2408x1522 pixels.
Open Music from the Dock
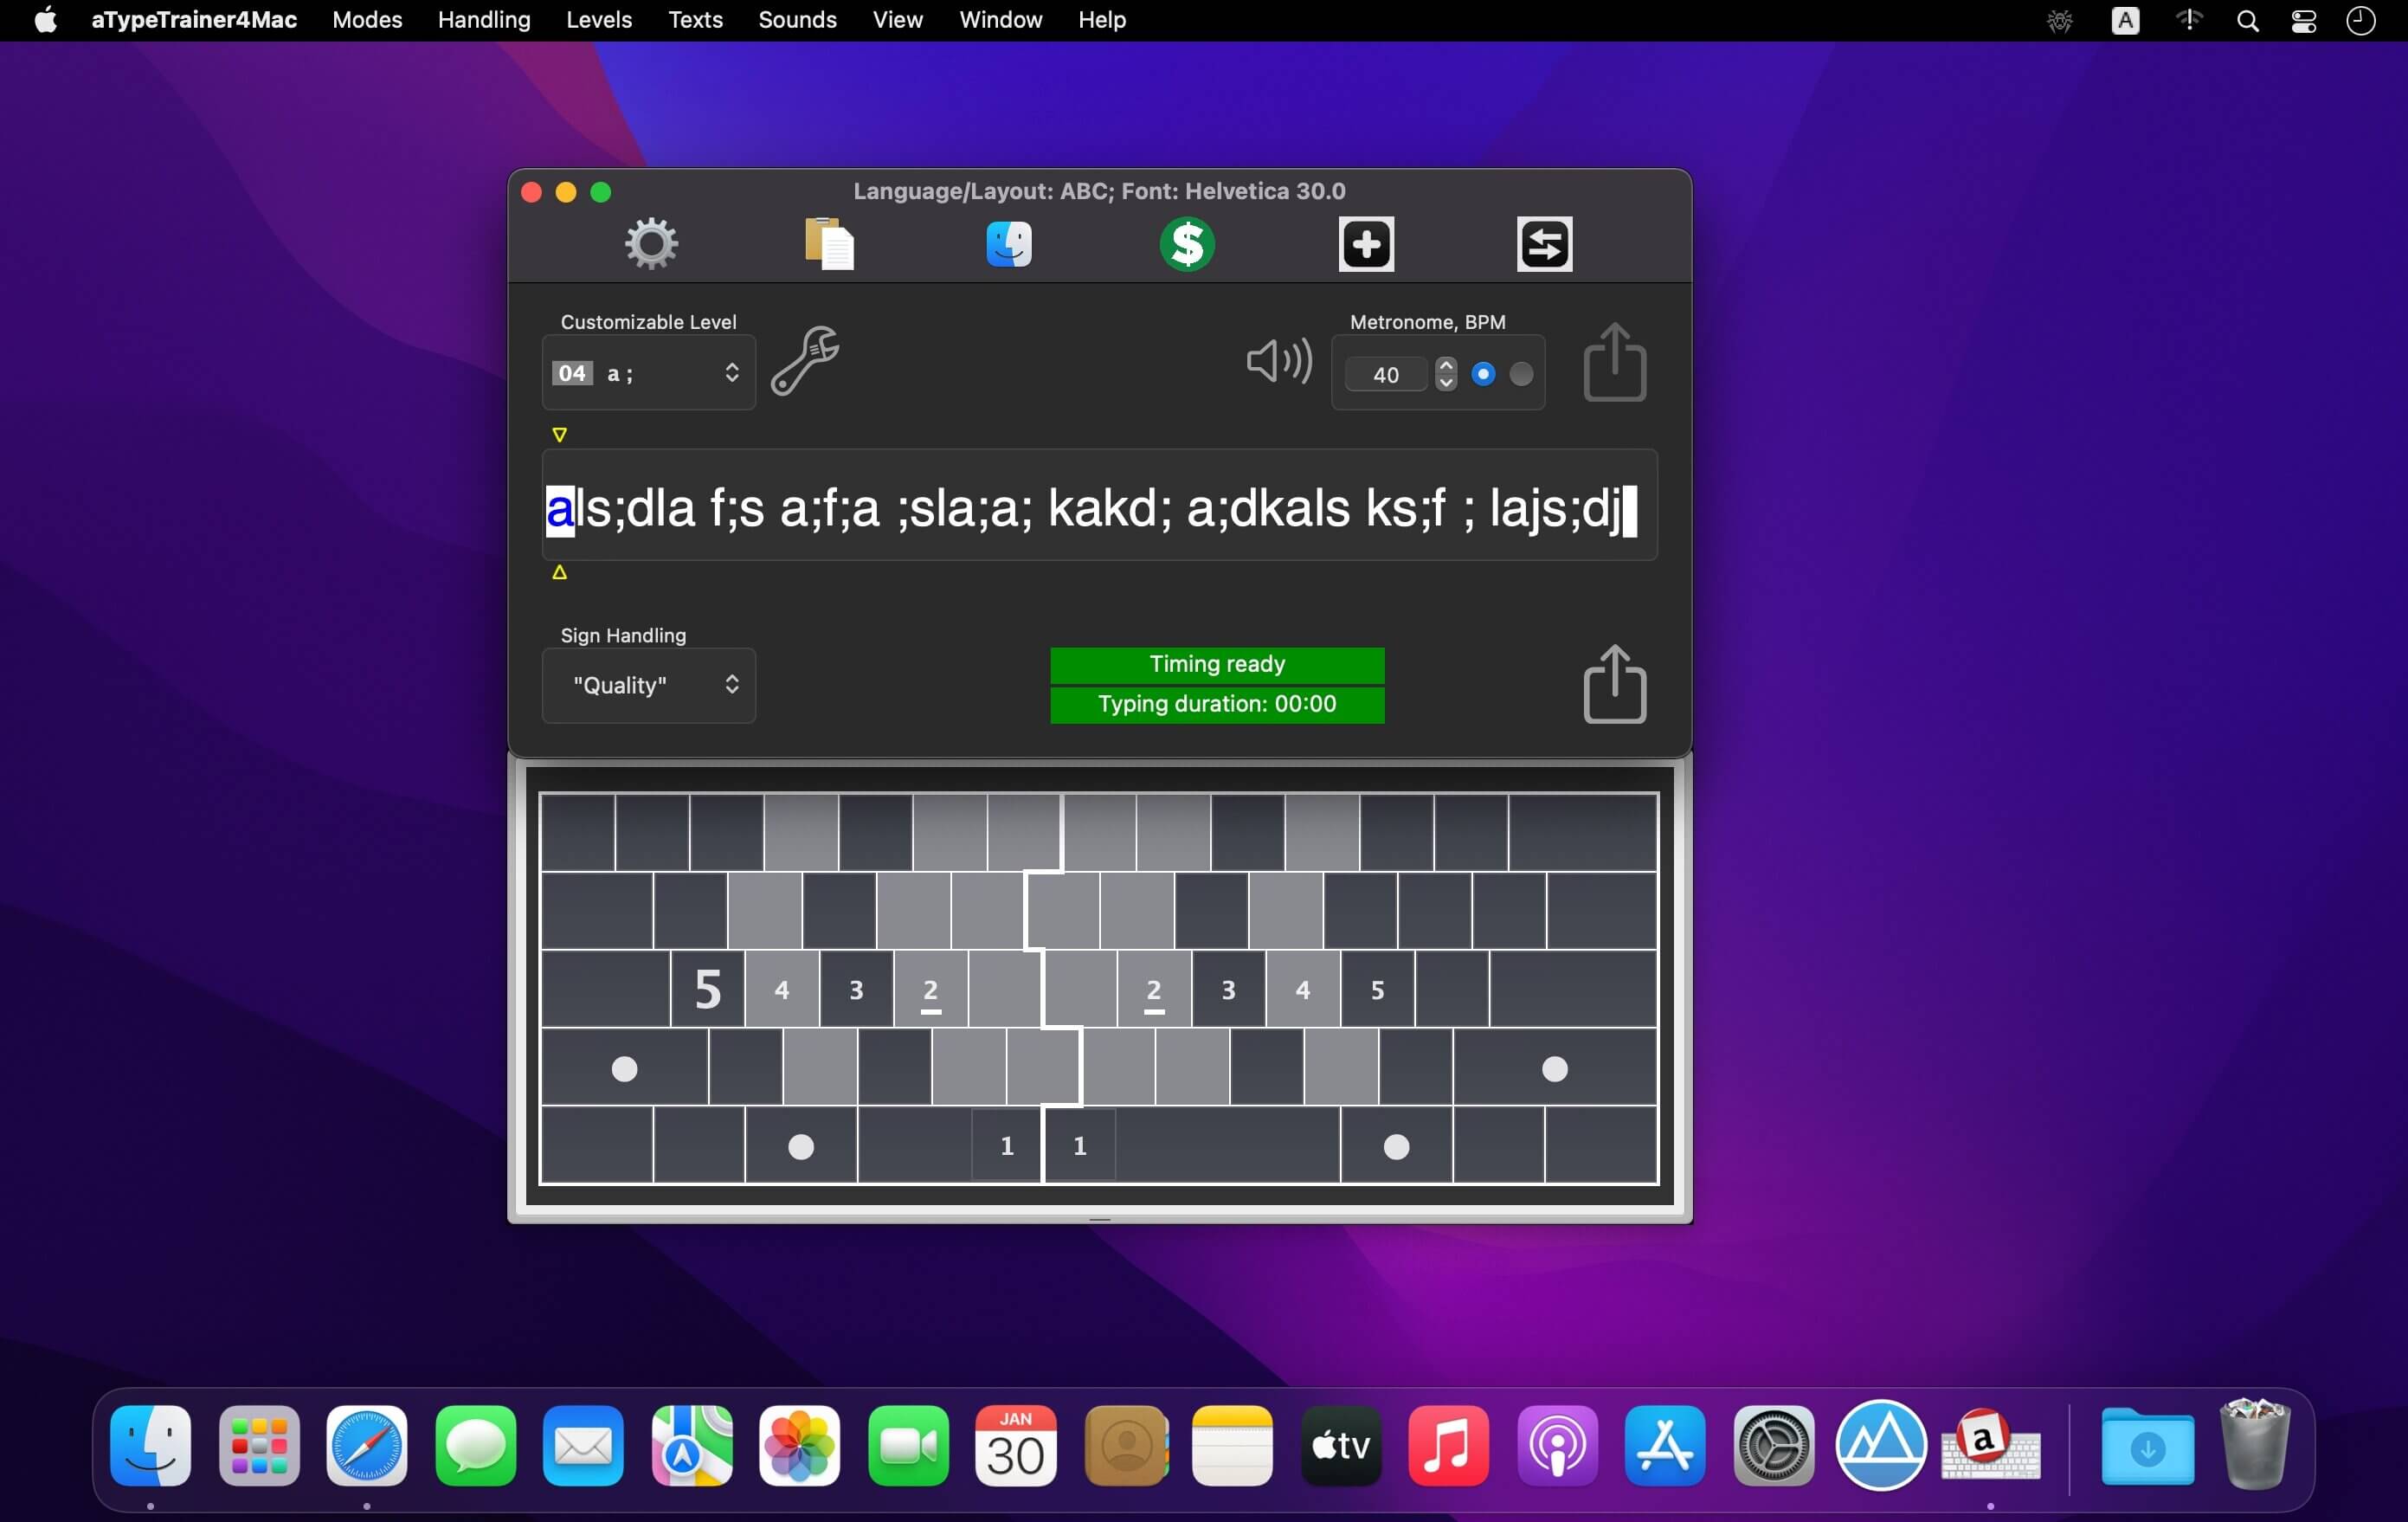coord(1449,1445)
